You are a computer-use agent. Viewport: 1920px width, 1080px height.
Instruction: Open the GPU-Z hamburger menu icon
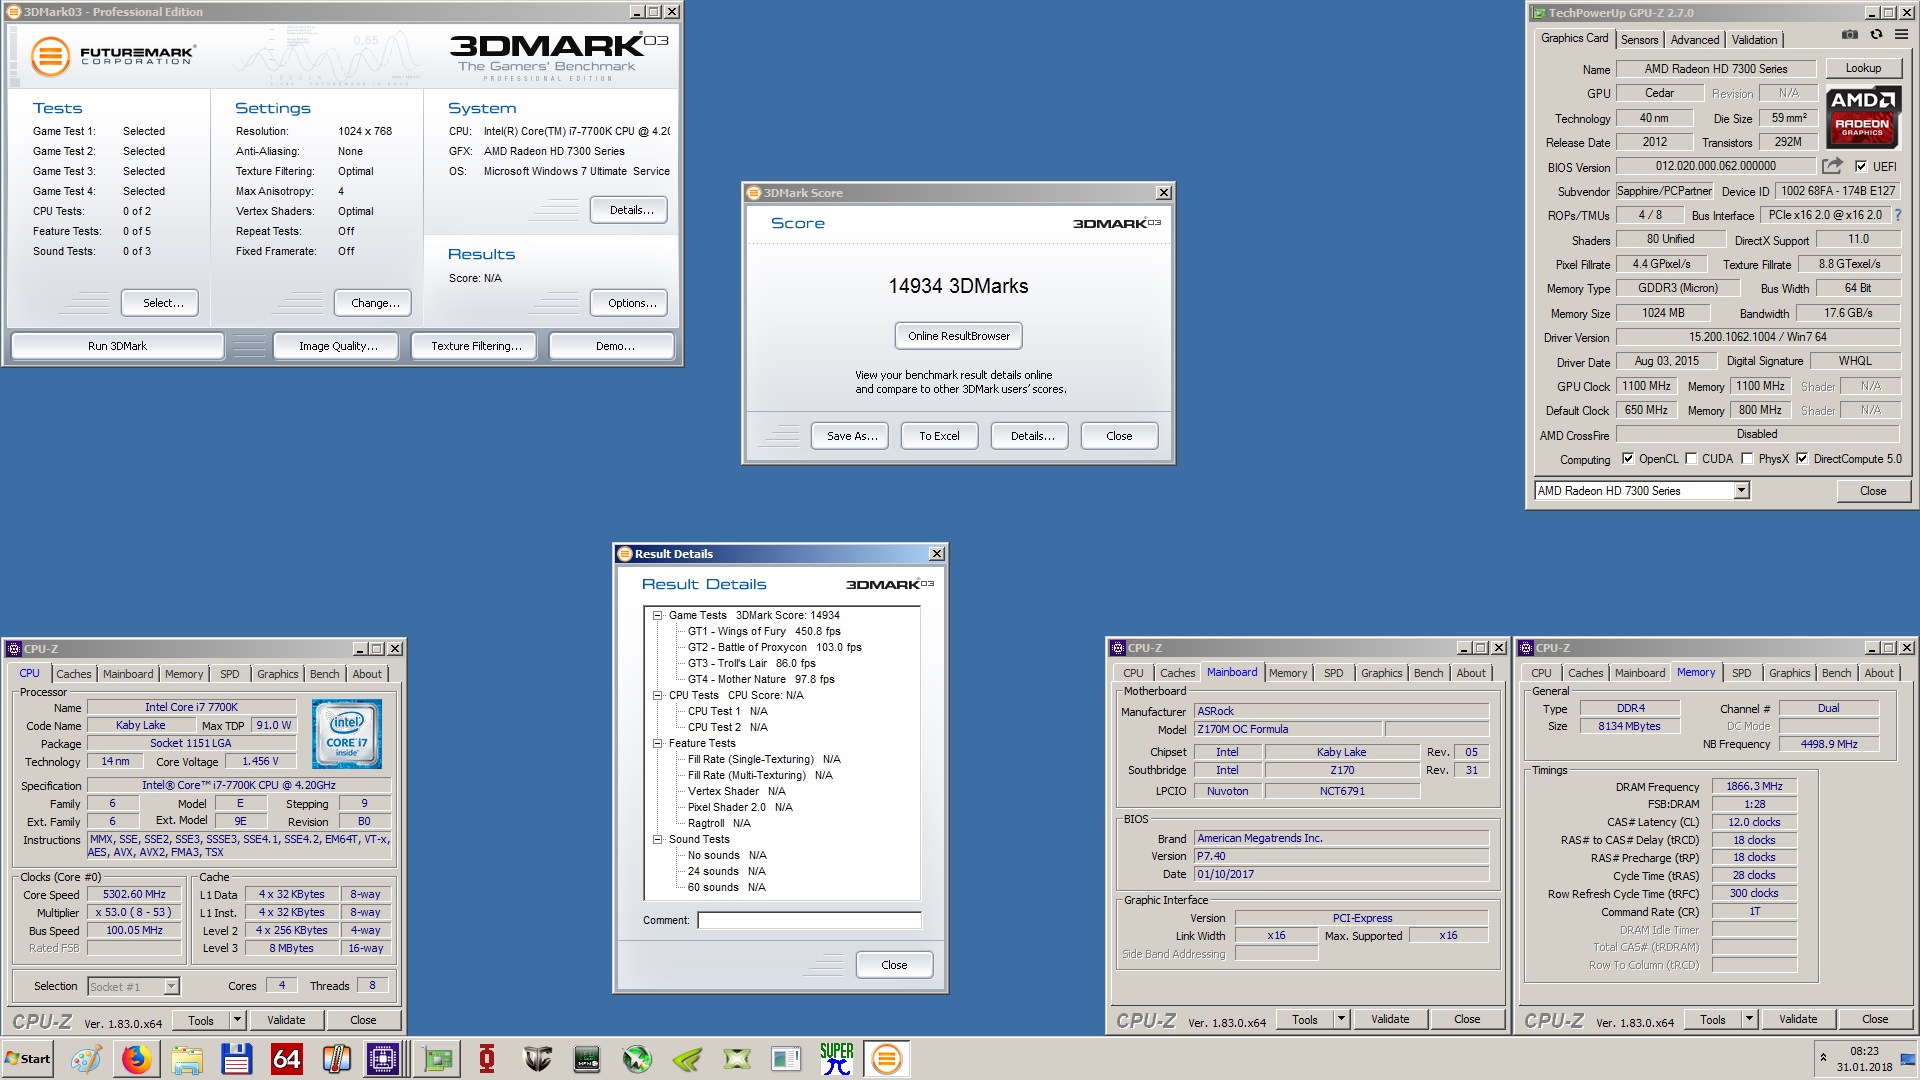pyautogui.click(x=1901, y=34)
